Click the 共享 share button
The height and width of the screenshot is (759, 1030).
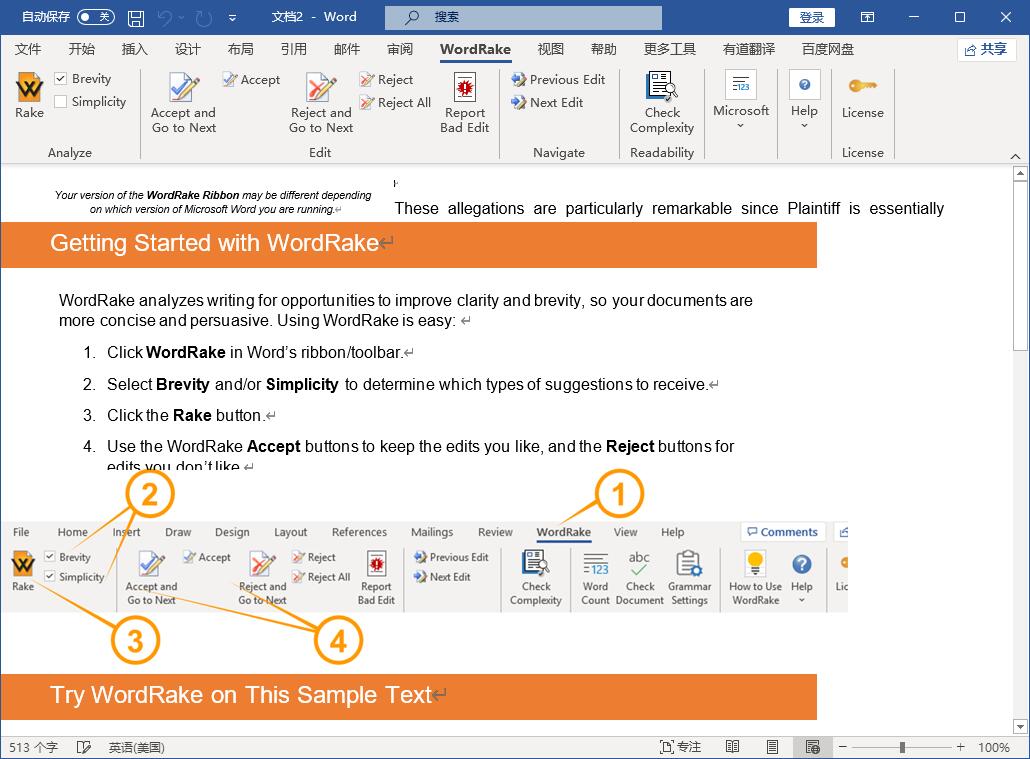pyautogui.click(x=987, y=49)
